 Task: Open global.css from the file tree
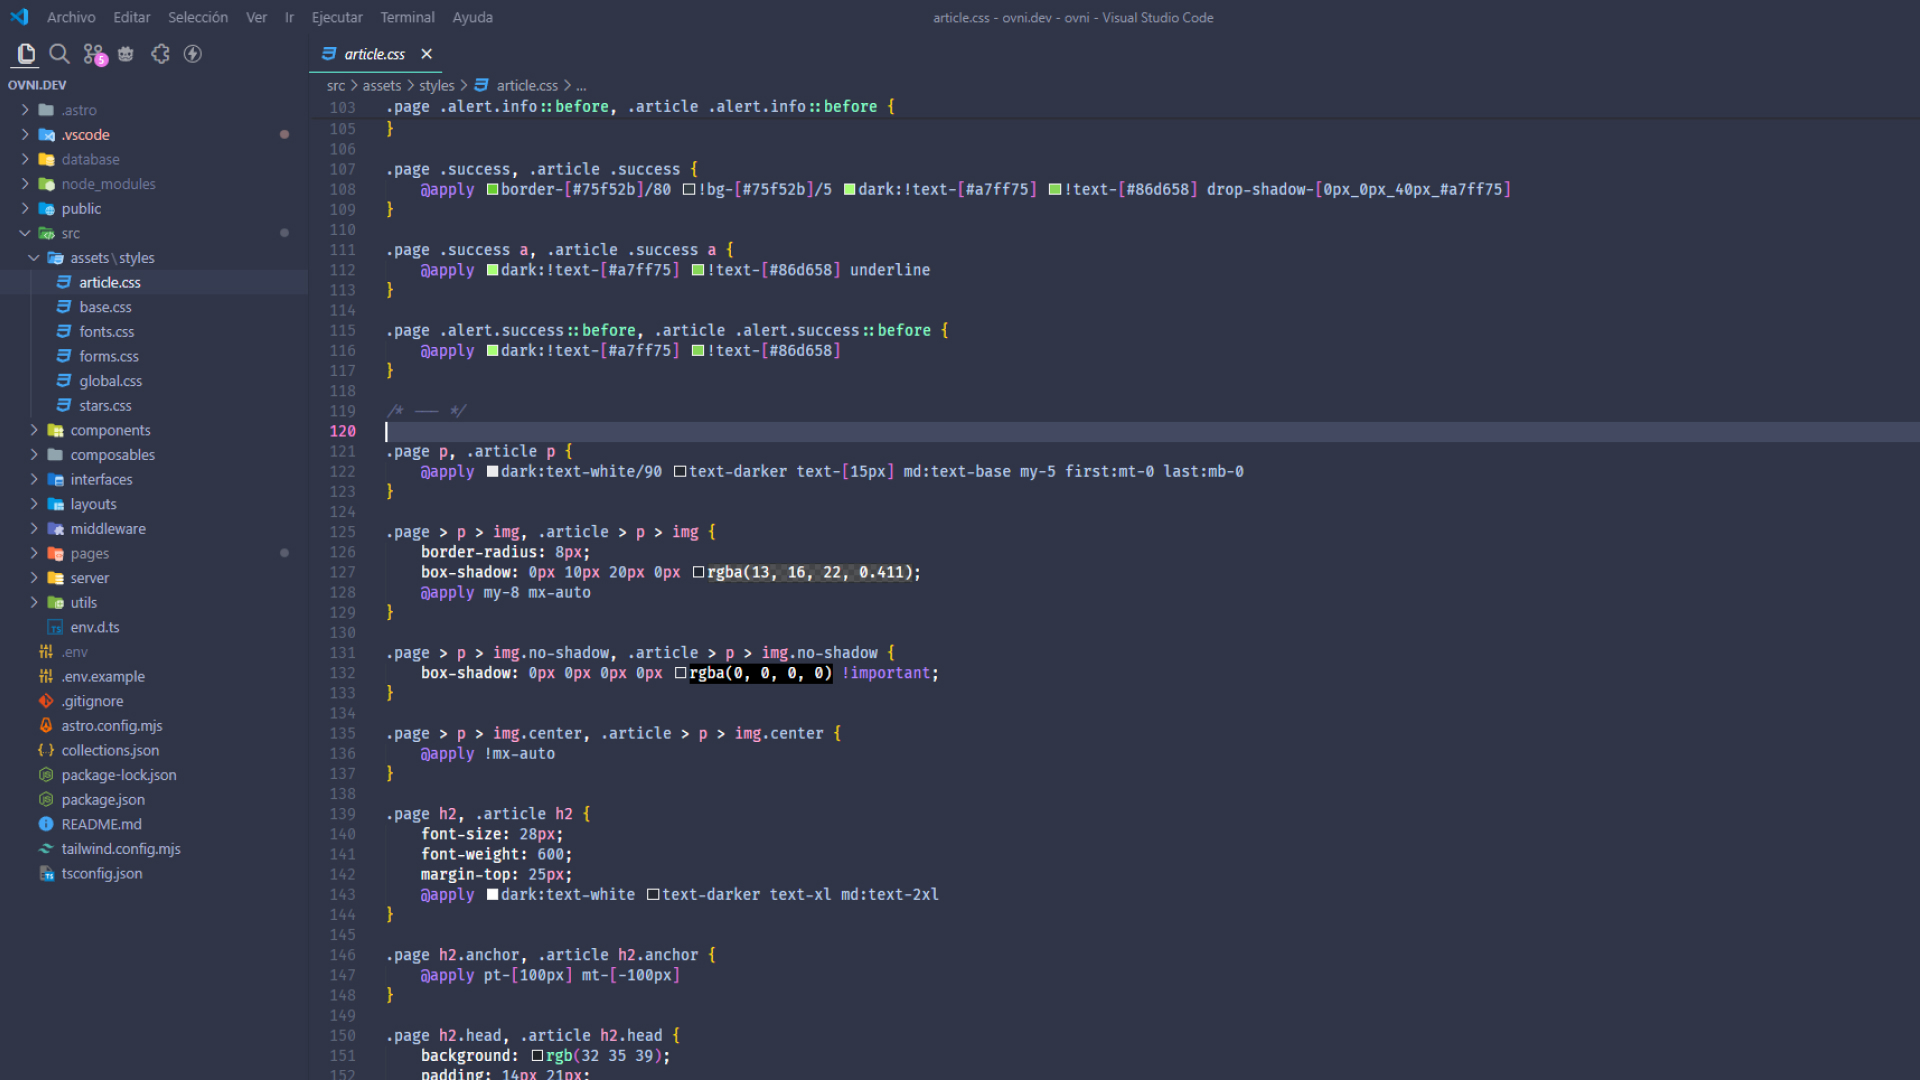point(111,381)
